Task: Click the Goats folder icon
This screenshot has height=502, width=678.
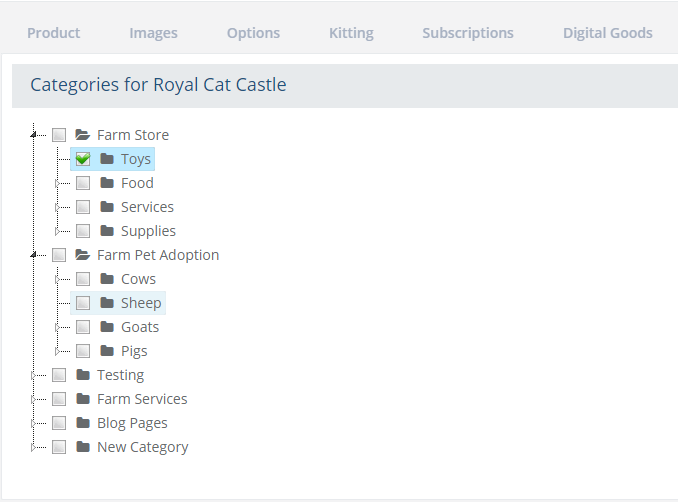Action: click(107, 327)
